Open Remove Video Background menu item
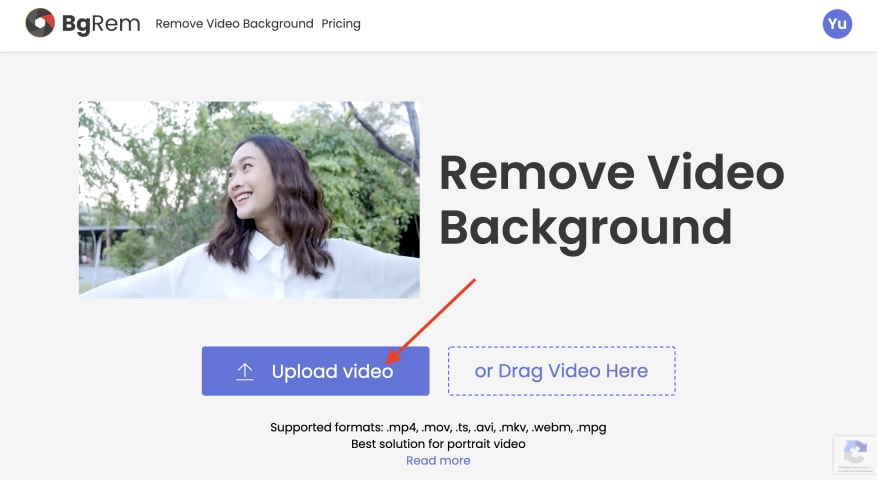Screen dimensions: 880x480 (234, 24)
